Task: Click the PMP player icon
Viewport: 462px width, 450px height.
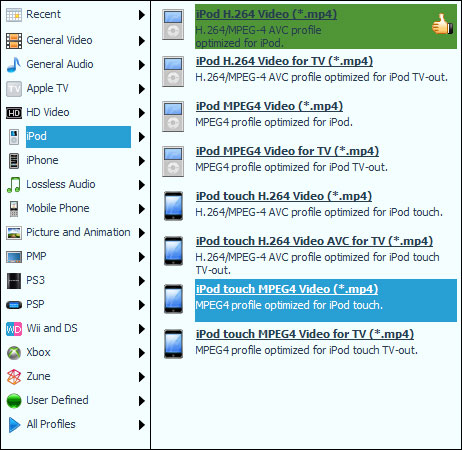Action: pyautogui.click(x=14, y=257)
